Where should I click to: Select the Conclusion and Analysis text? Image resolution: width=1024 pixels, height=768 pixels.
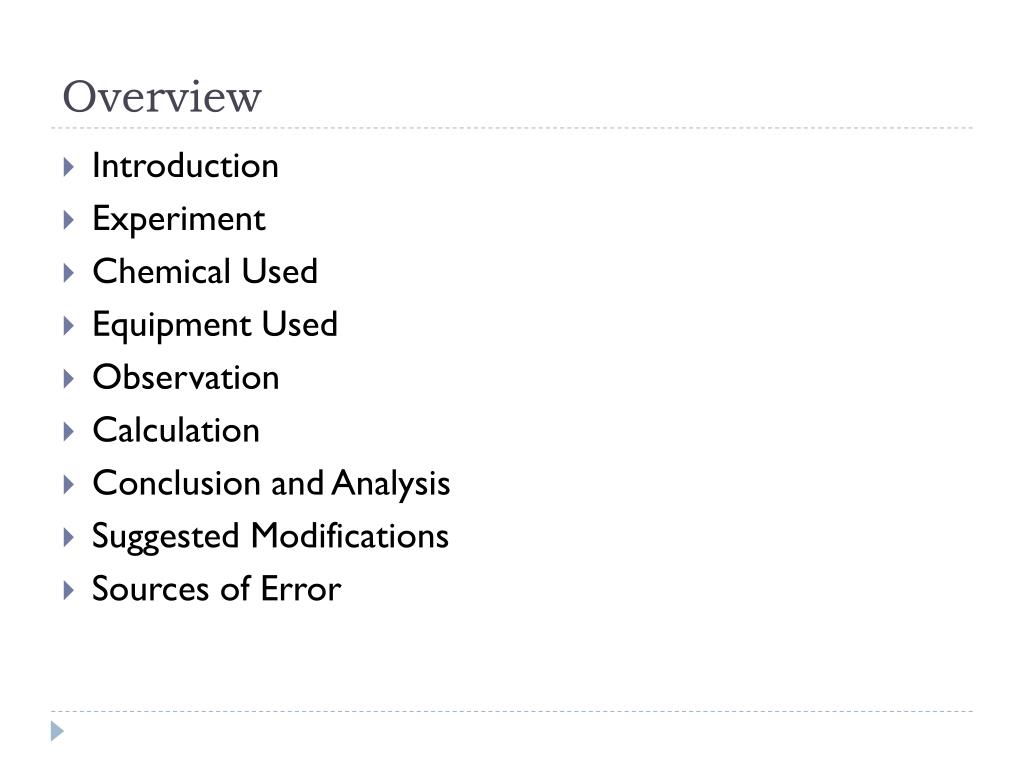272,484
